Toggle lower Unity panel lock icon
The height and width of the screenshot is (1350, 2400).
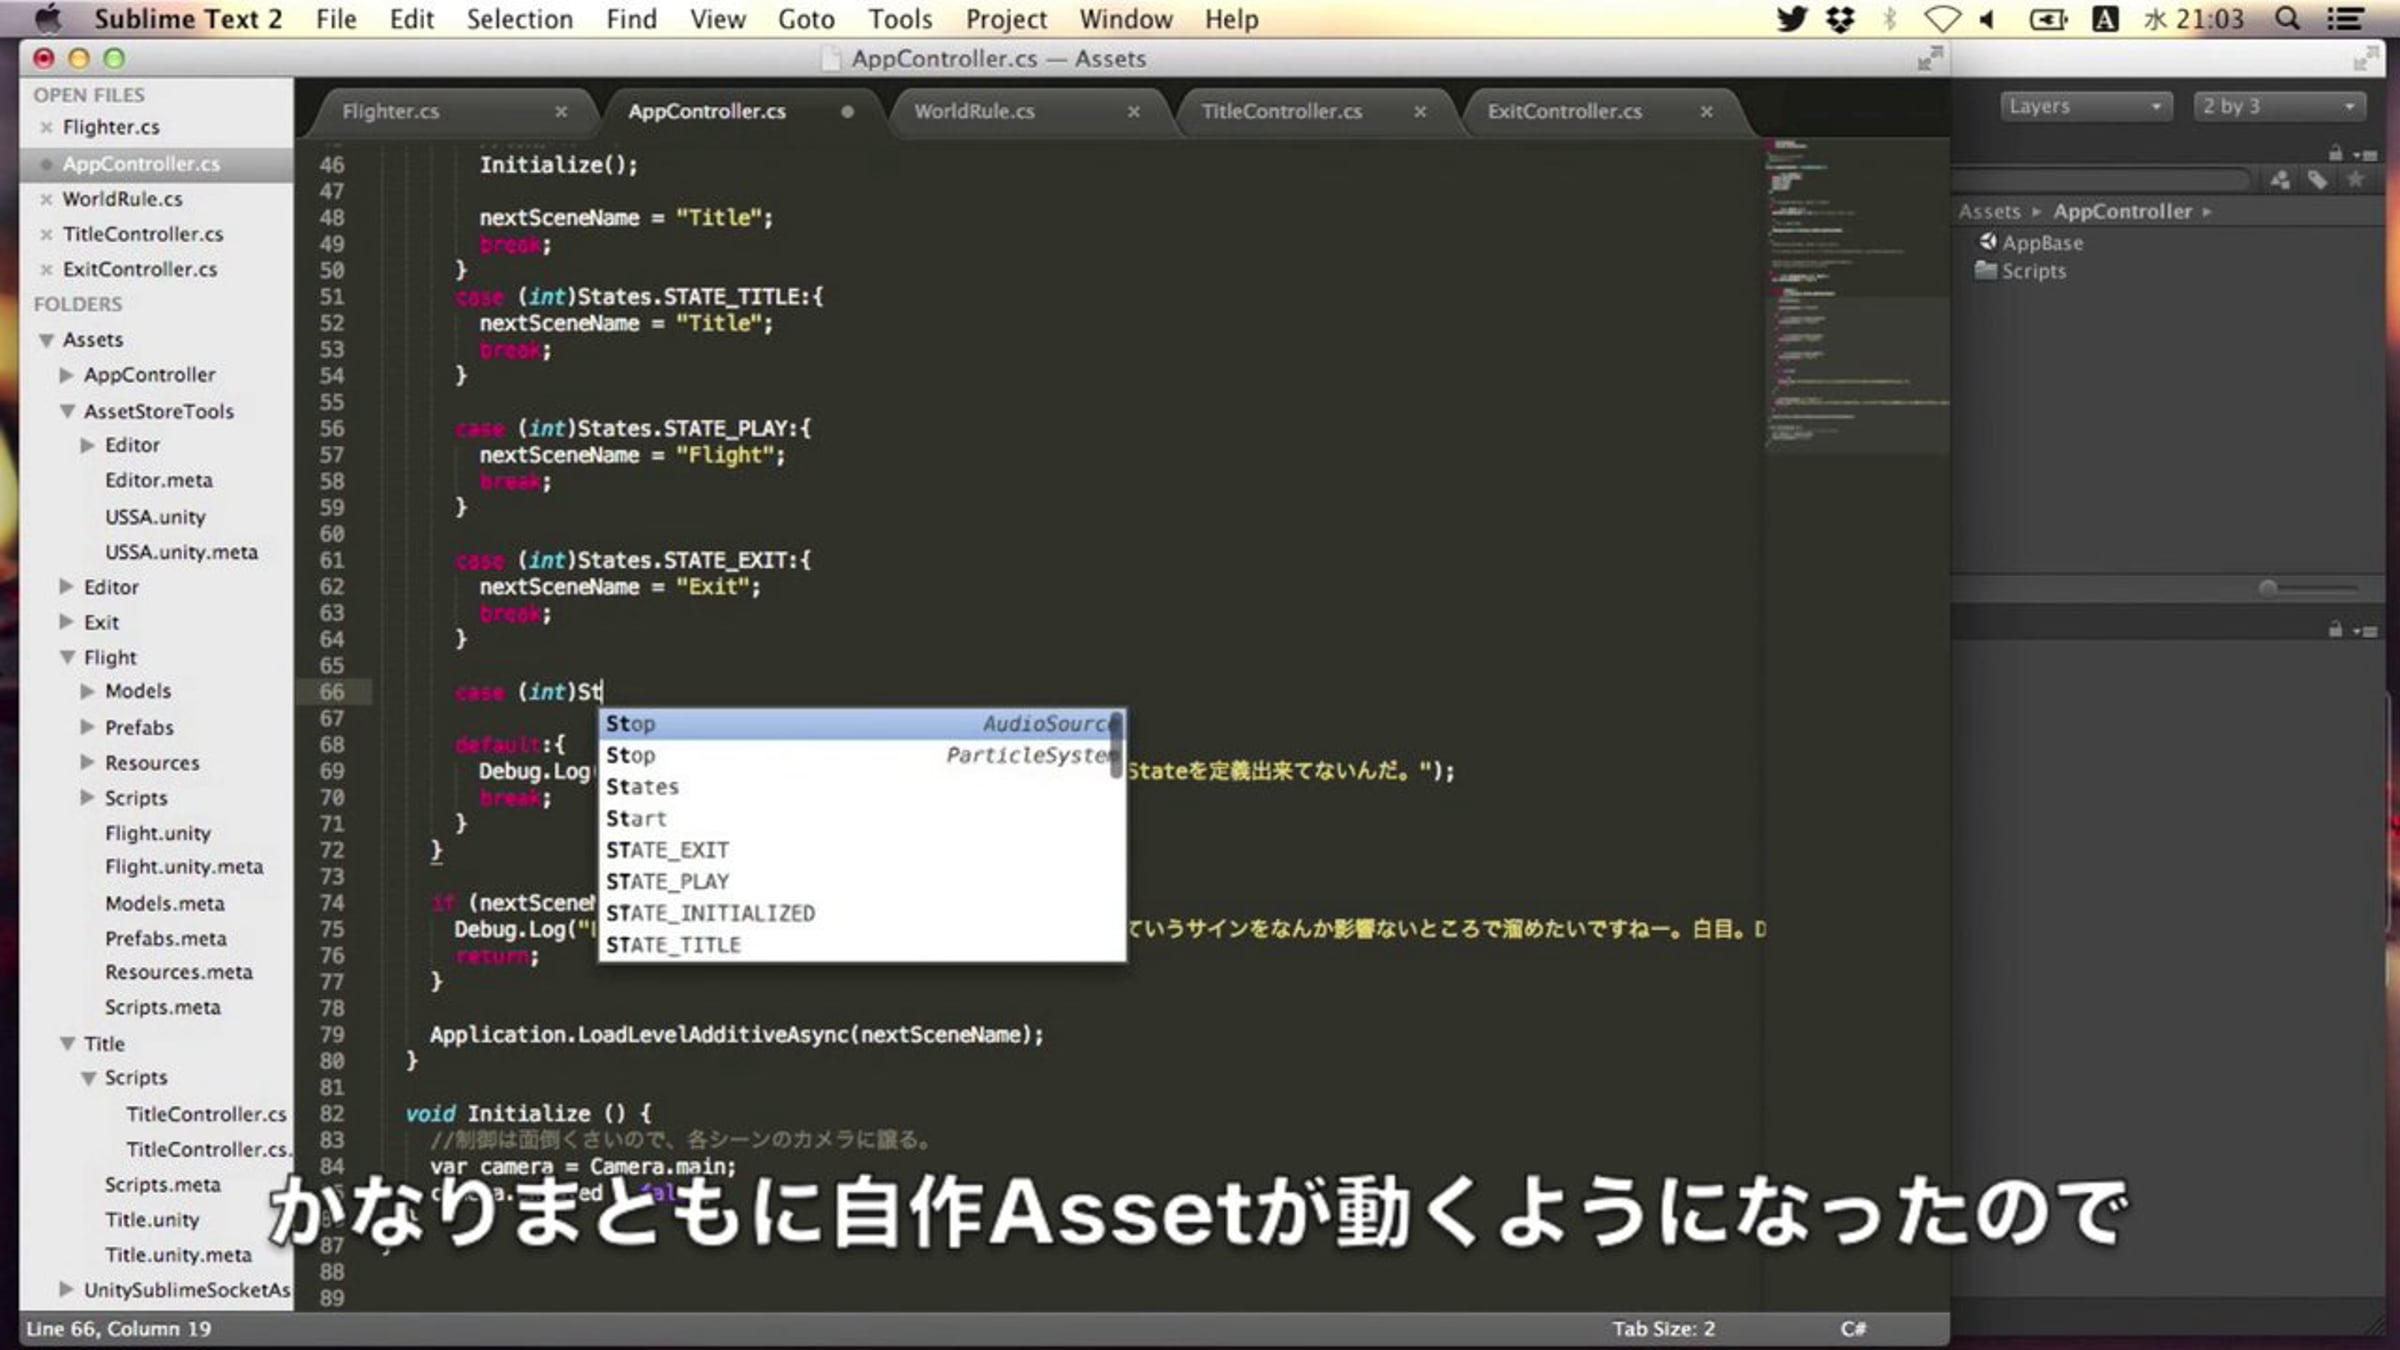2336,629
